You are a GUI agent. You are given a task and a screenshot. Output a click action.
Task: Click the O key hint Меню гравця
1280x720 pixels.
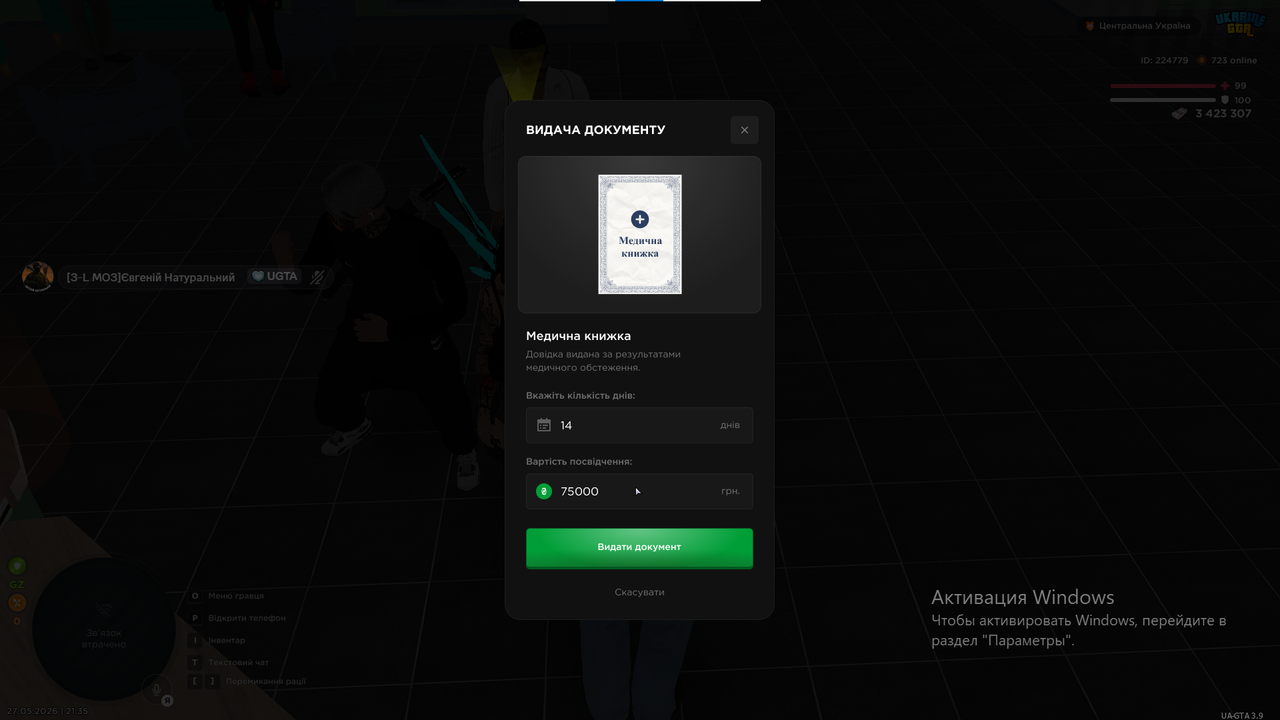point(227,596)
